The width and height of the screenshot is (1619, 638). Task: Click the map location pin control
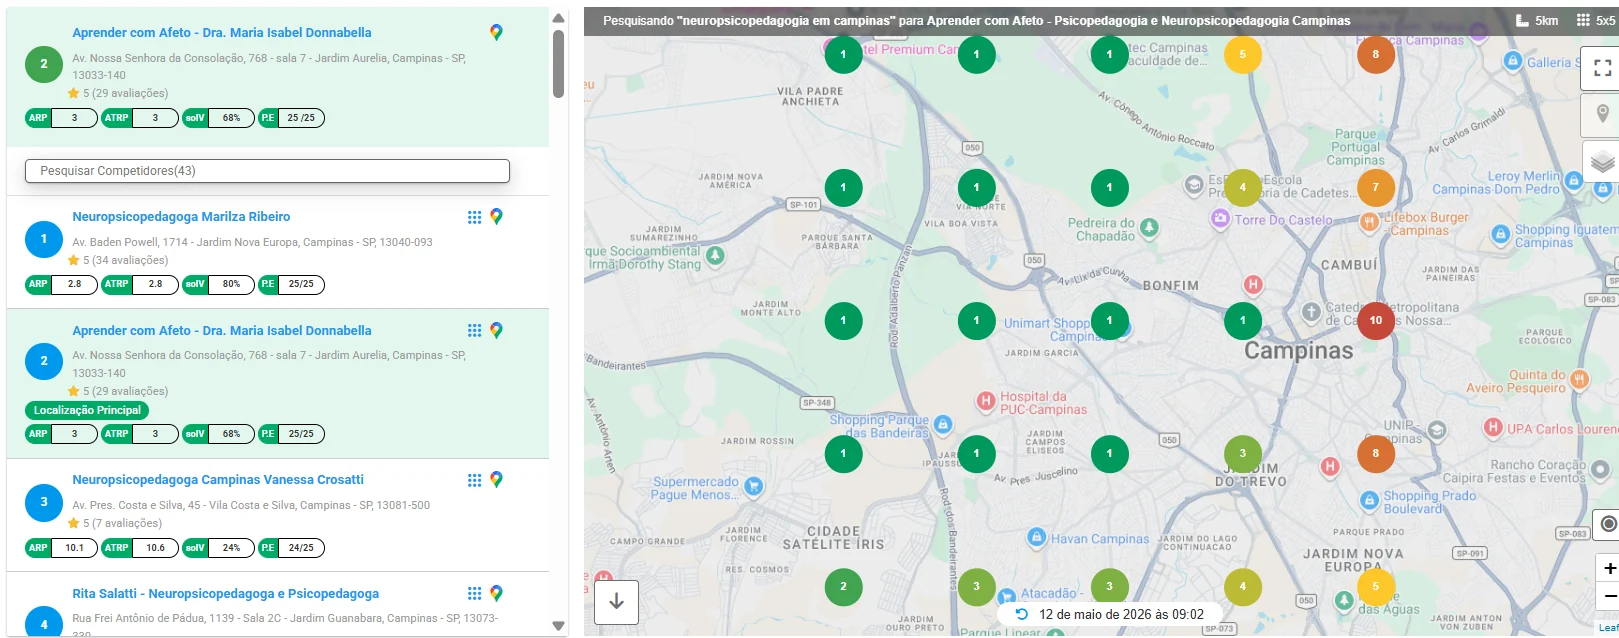click(1602, 114)
